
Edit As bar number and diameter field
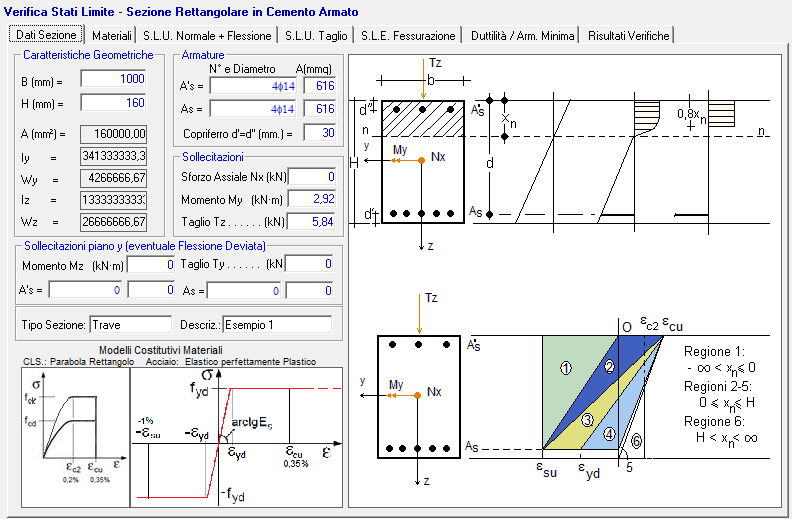[253, 109]
